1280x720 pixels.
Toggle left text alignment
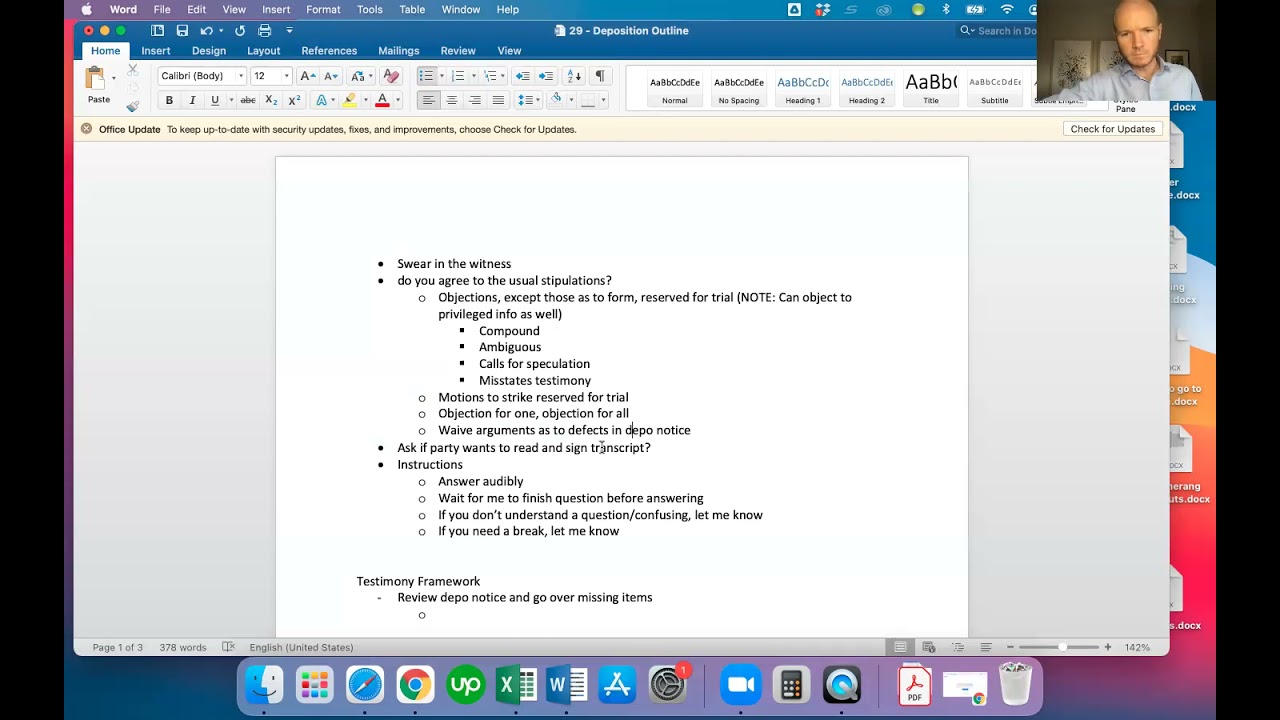pos(428,100)
